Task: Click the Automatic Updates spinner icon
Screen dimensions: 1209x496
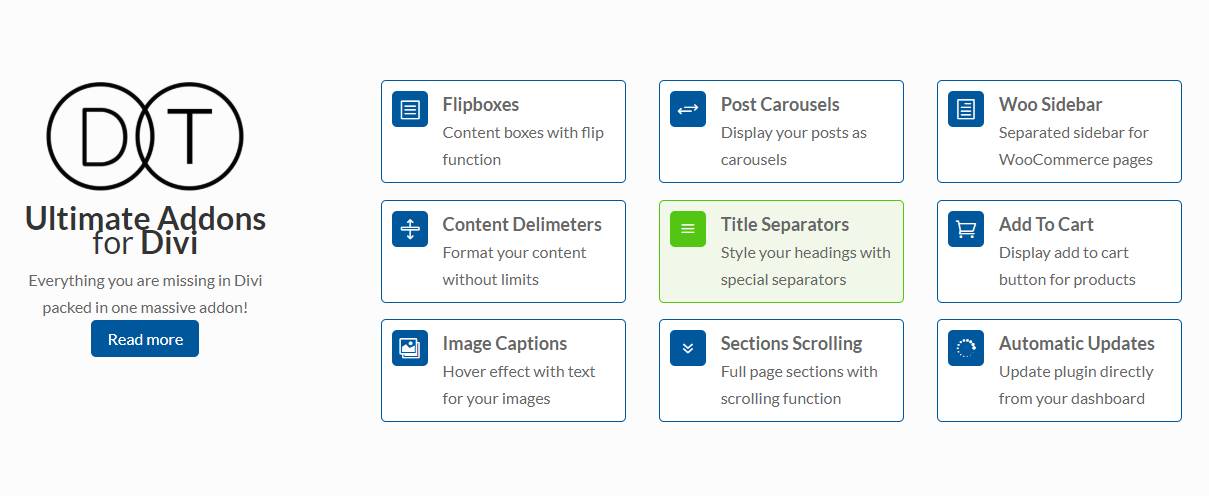Action: pyautogui.click(x=966, y=348)
